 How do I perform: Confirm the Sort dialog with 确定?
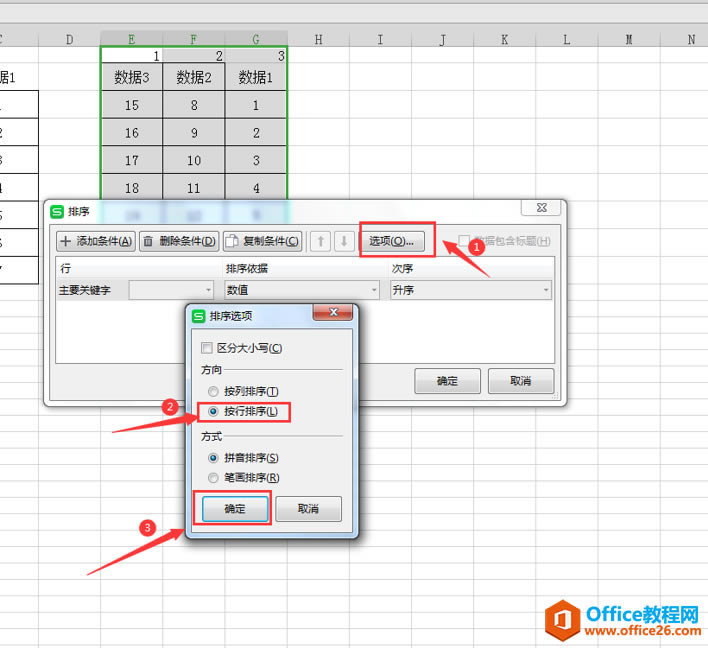click(447, 381)
